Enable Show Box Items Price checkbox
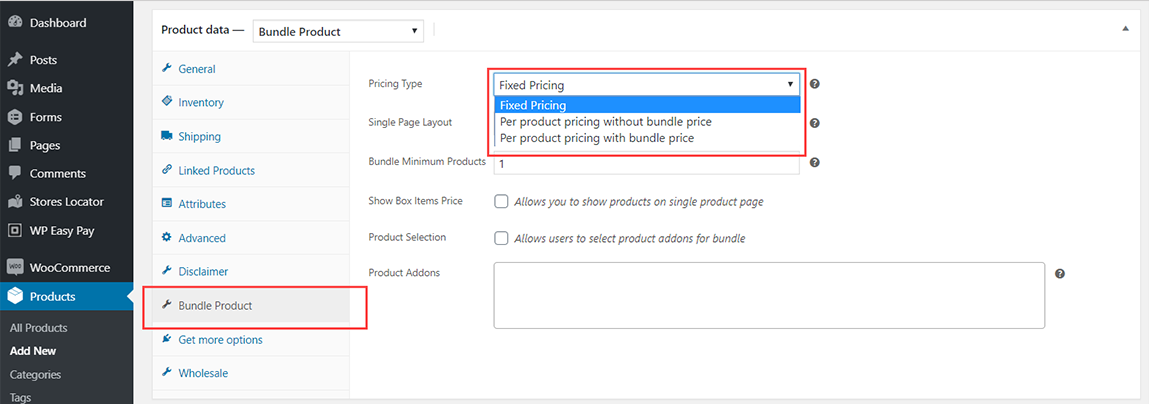The width and height of the screenshot is (1149, 404). pos(502,201)
